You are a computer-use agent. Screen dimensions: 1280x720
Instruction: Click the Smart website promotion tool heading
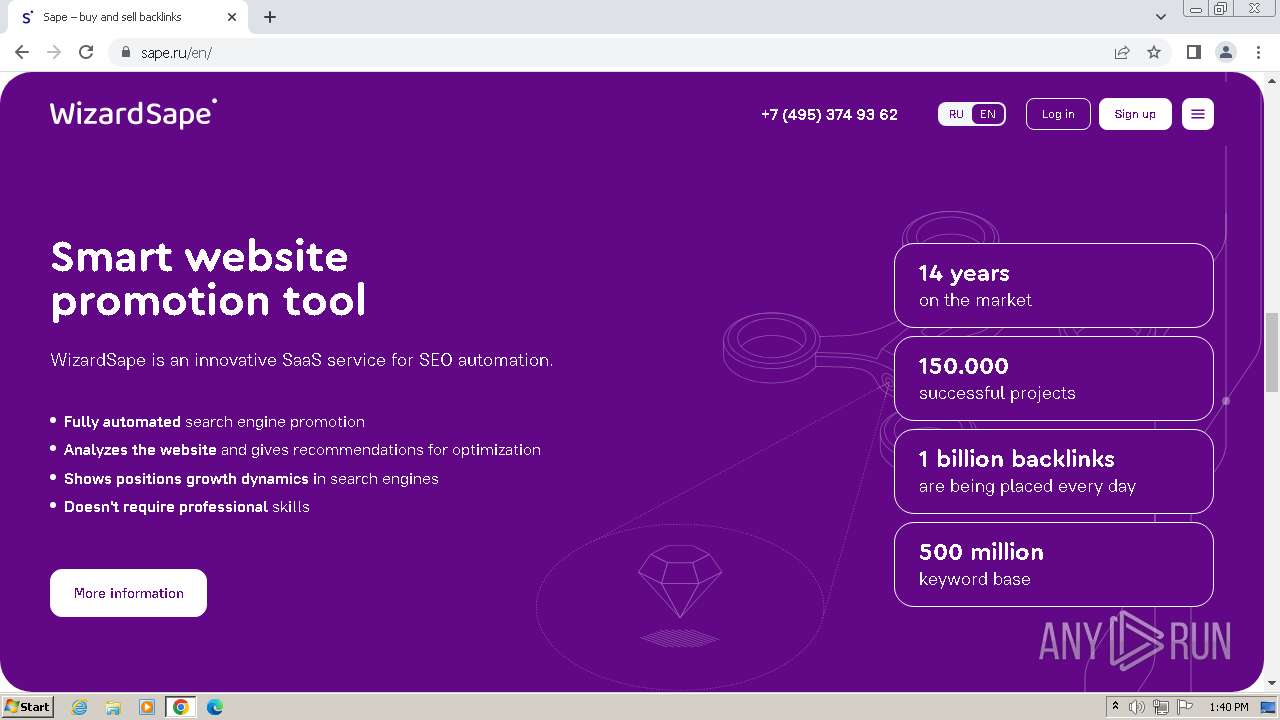pos(208,278)
